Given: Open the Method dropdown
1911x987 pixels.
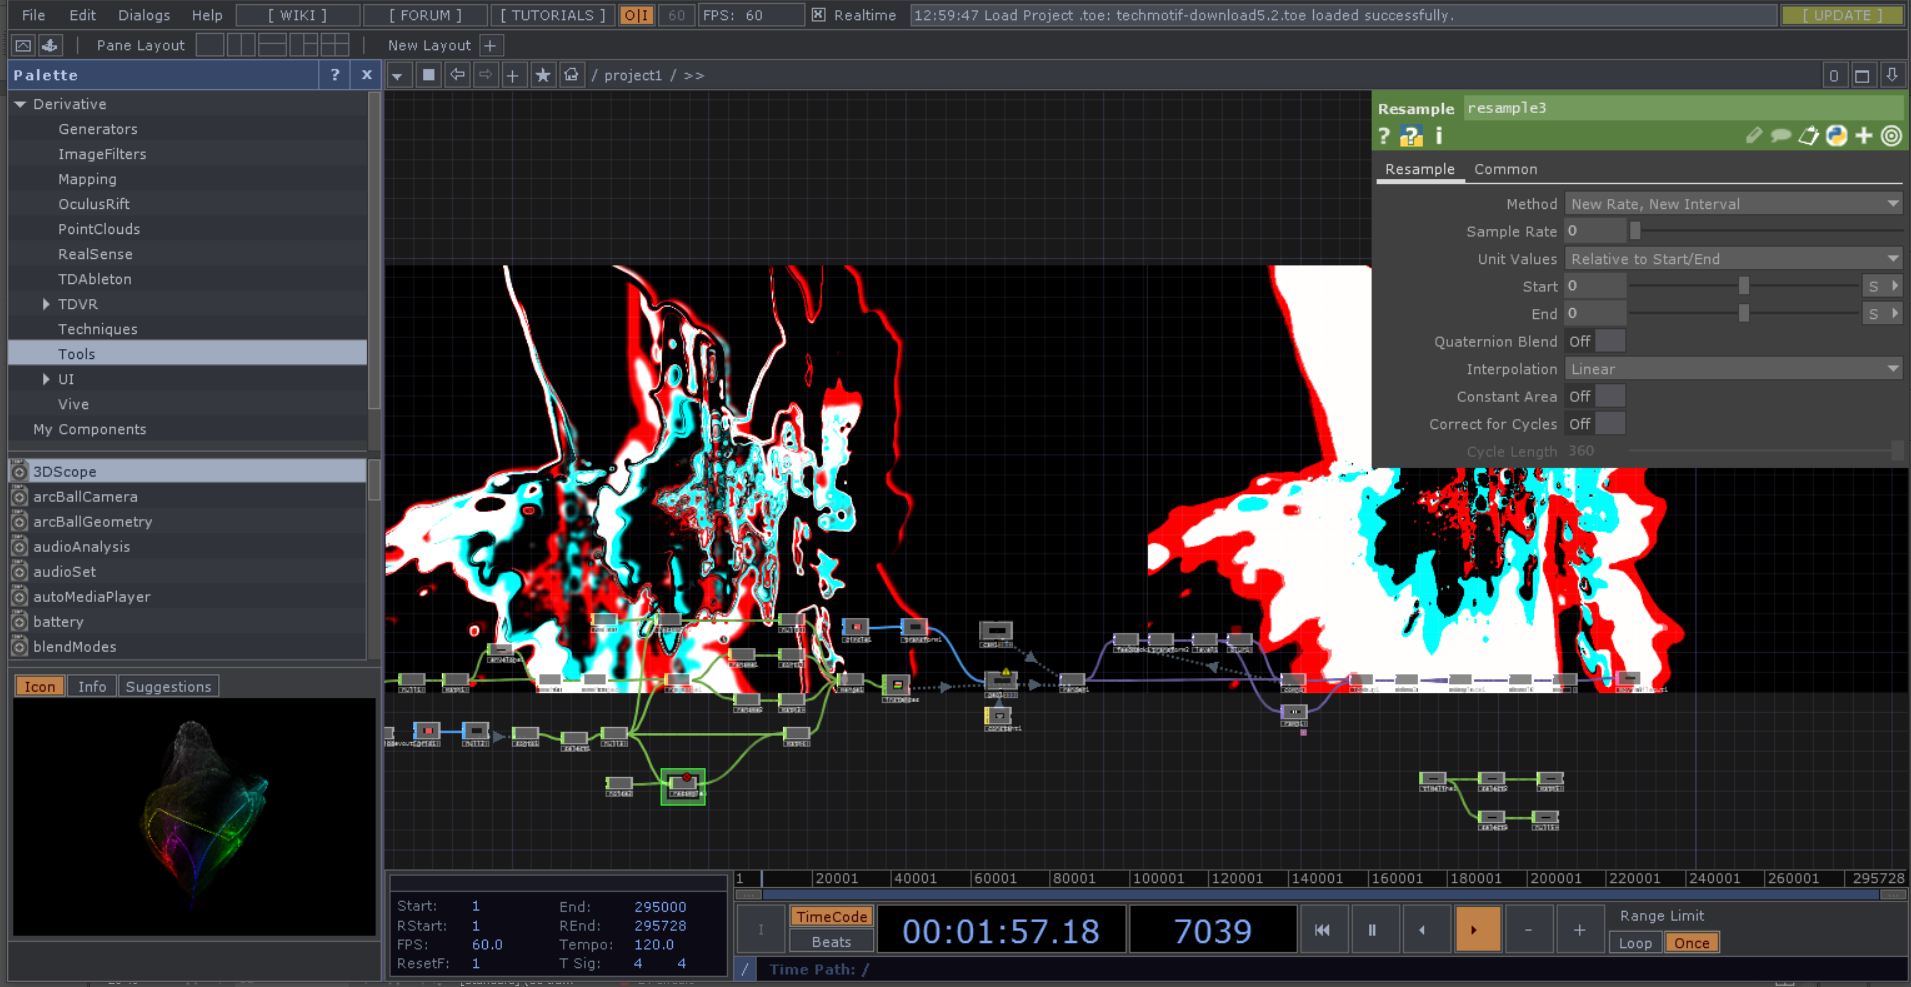Looking at the screenshot, I should pos(1733,204).
